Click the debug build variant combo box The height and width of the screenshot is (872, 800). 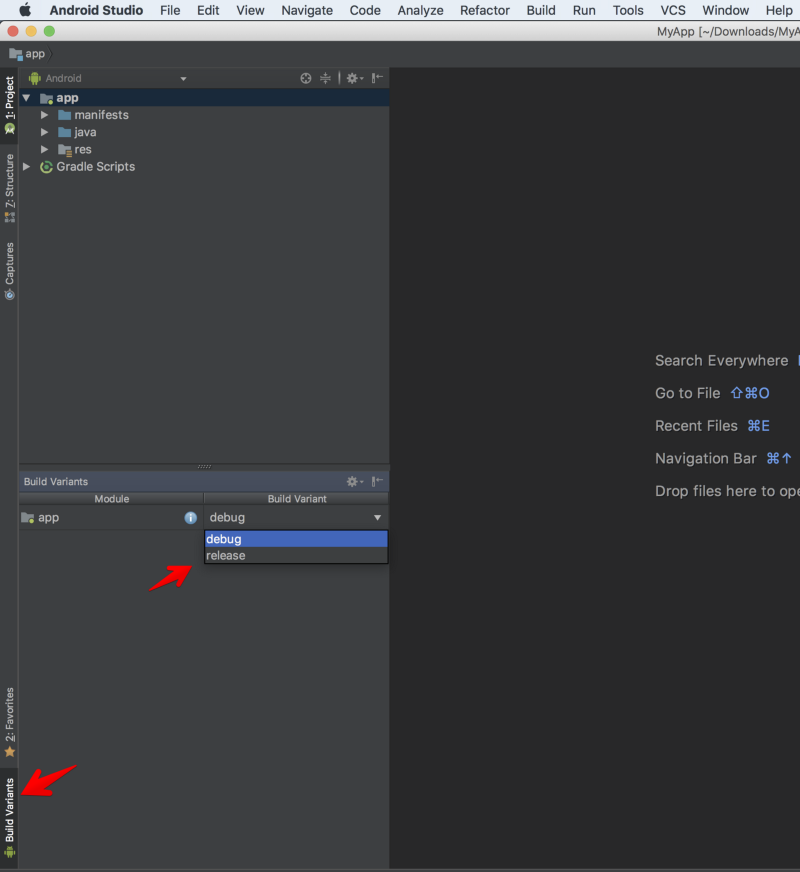(296, 518)
